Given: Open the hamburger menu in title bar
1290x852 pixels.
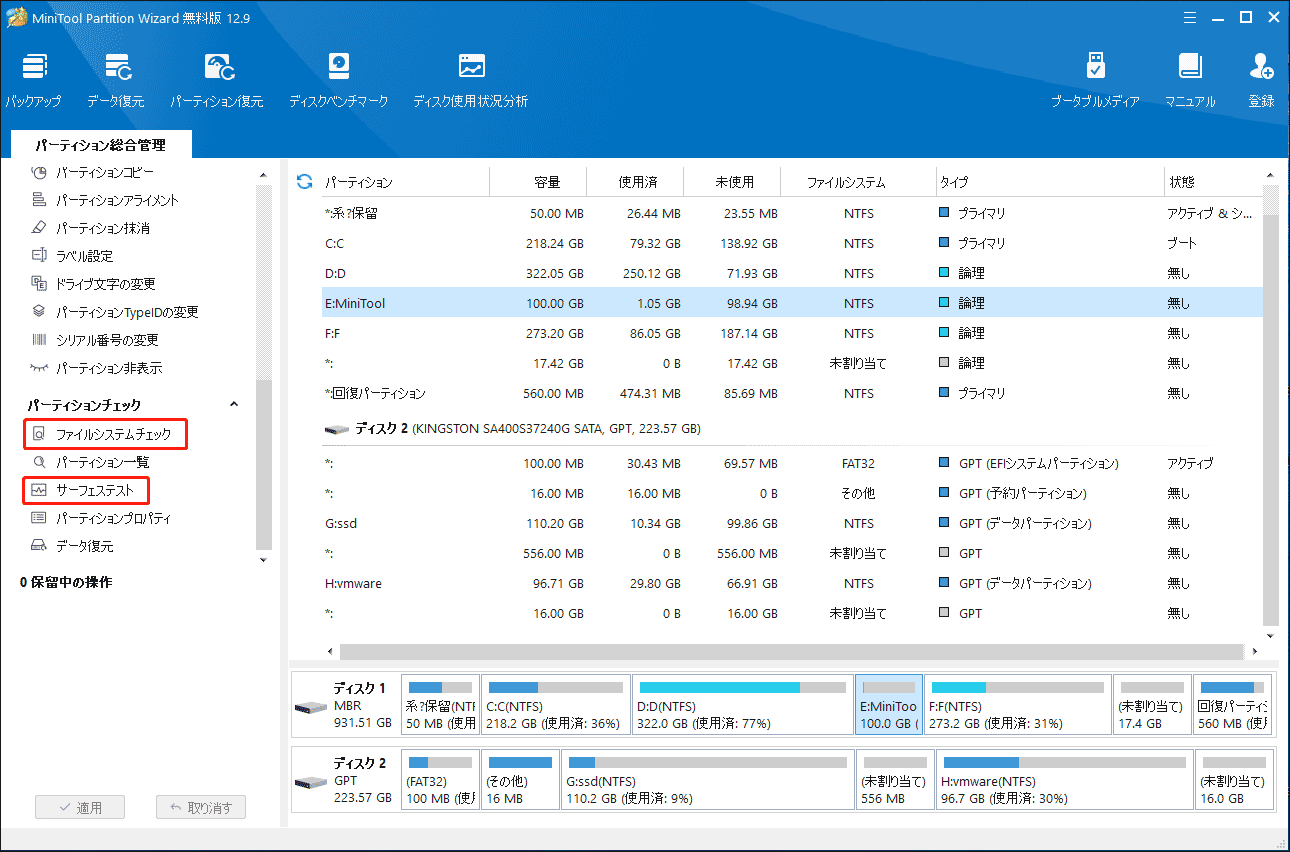Looking at the screenshot, I should pyautogui.click(x=1189, y=17).
